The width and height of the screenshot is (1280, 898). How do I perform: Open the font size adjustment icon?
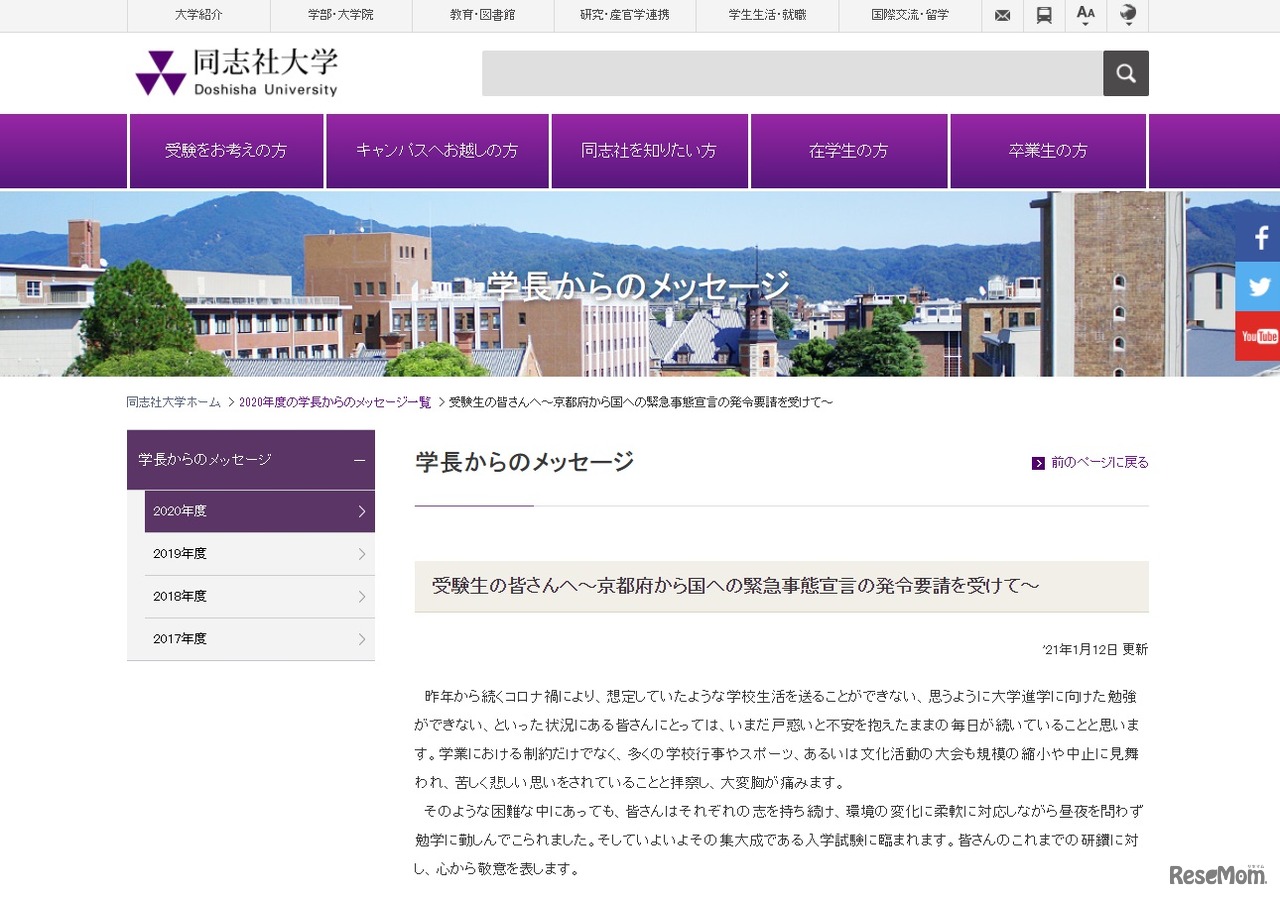1086,15
